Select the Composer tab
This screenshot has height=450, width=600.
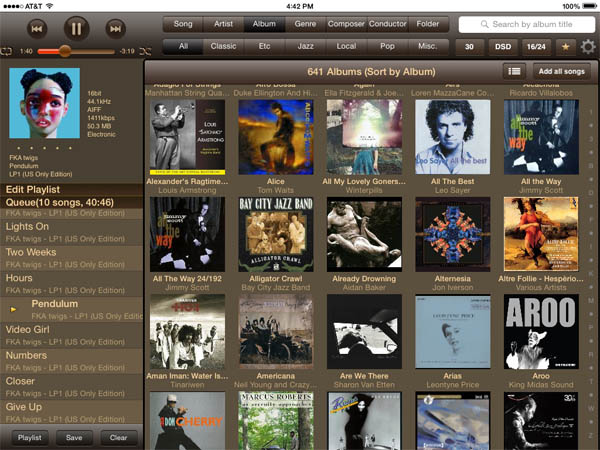click(346, 24)
